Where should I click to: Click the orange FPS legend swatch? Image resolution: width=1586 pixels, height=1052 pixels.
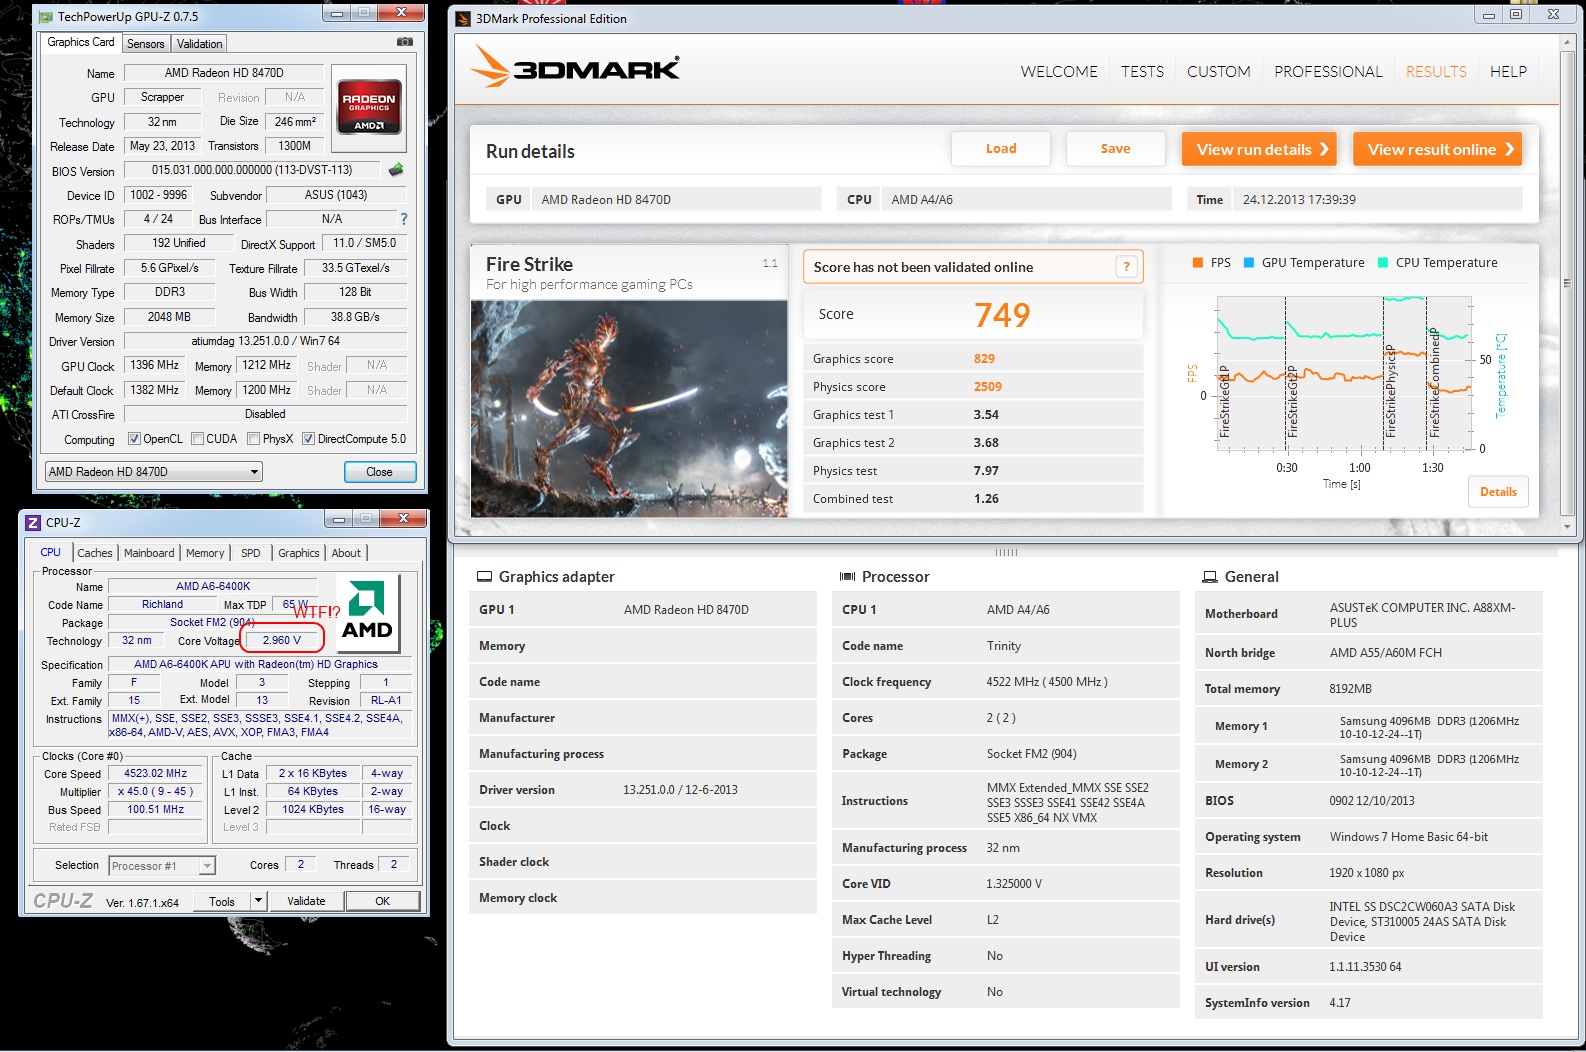[x=1197, y=263]
